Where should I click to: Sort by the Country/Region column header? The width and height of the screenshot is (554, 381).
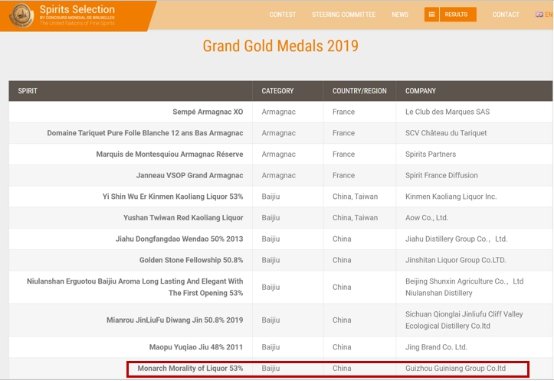[359, 91]
